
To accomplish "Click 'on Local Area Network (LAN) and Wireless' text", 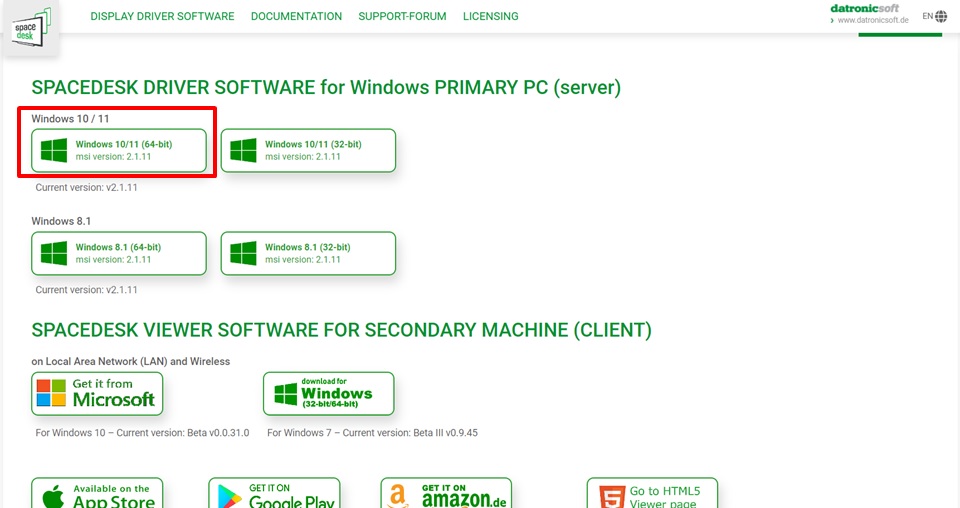I will click(131, 362).
